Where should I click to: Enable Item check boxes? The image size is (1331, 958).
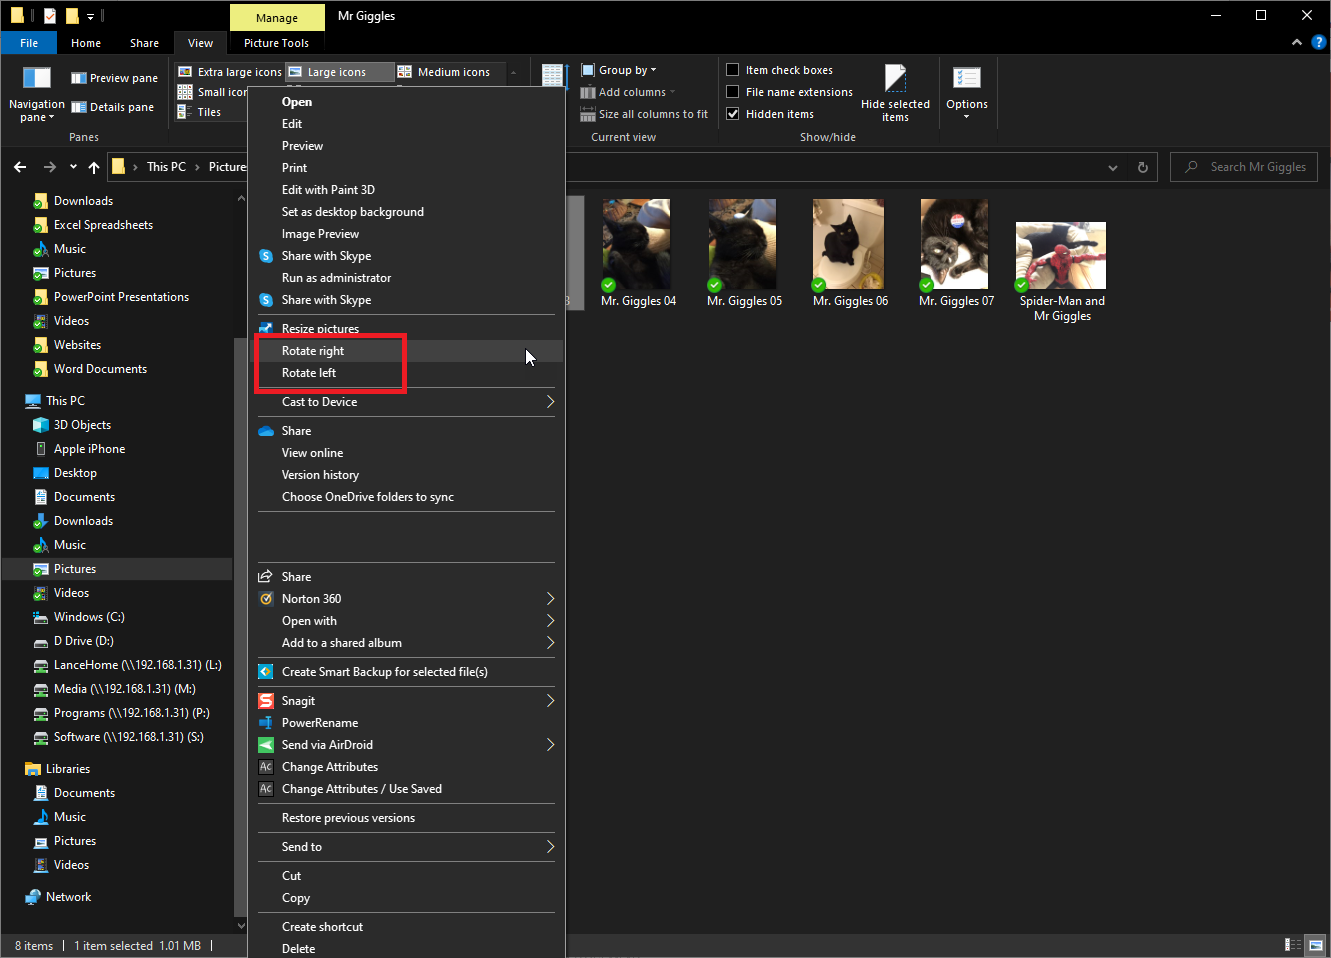733,70
